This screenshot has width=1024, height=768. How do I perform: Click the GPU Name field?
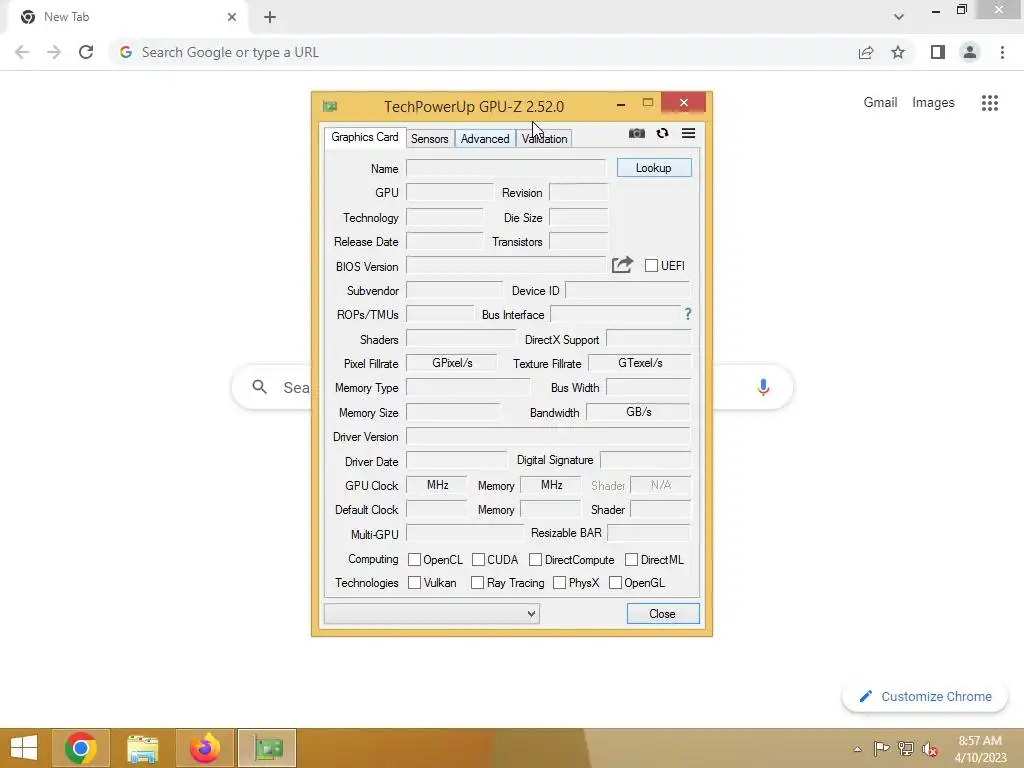pyautogui.click(x=506, y=168)
